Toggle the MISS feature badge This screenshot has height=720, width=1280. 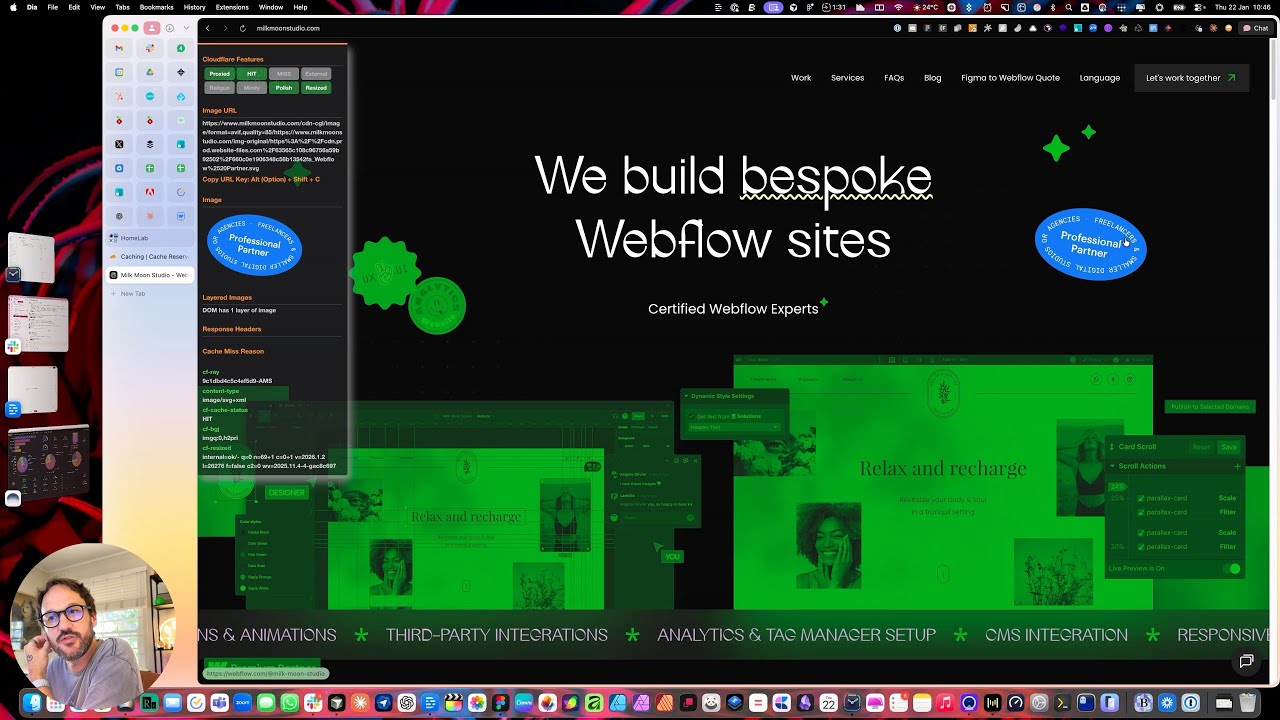pyautogui.click(x=284, y=74)
